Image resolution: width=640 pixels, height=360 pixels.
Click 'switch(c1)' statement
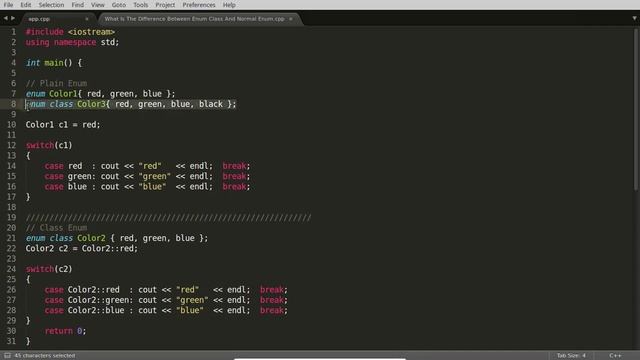coord(49,145)
